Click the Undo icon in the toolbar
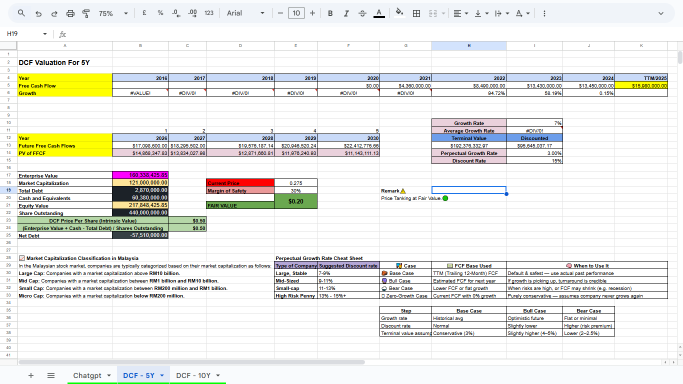Viewport: 683px width, 384px height. [38, 13]
